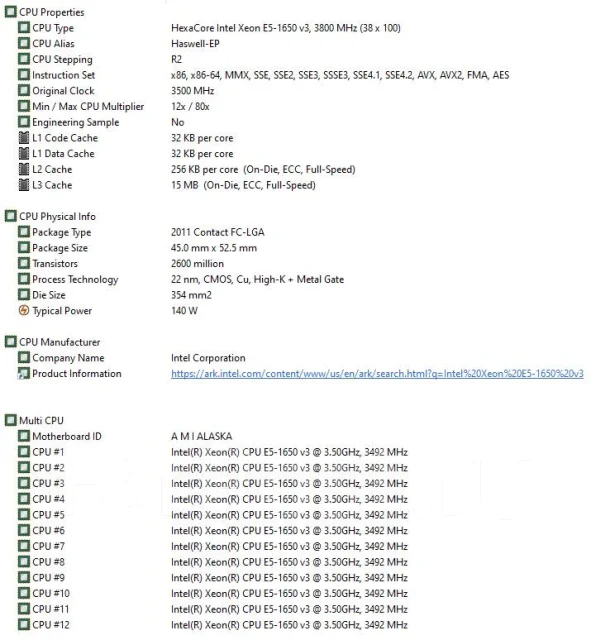Select the CPU #6 row label
591x640 pixels.
tap(48, 531)
